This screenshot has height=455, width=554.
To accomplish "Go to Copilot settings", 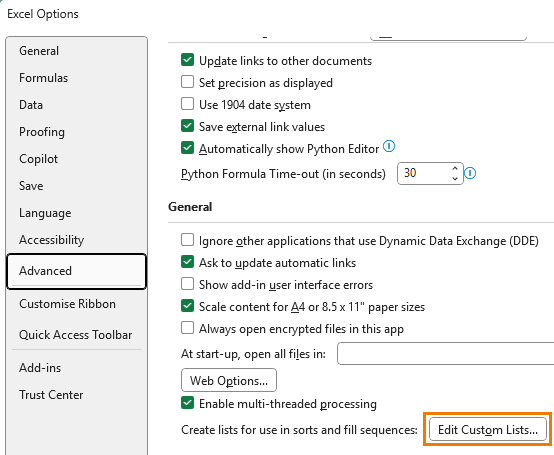I will [x=77, y=159].
